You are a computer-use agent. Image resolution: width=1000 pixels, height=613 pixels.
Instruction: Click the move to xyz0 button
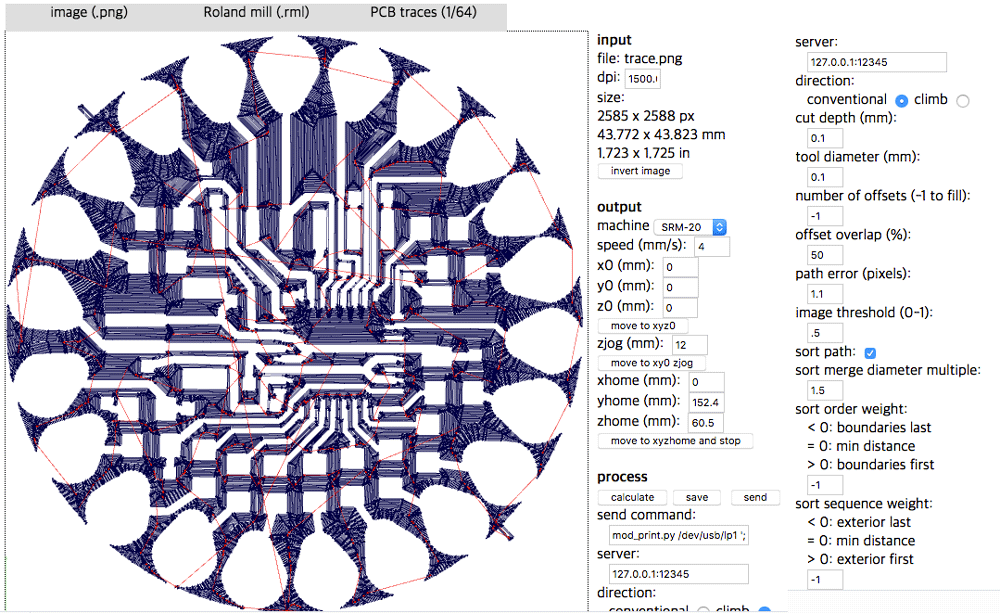point(643,326)
